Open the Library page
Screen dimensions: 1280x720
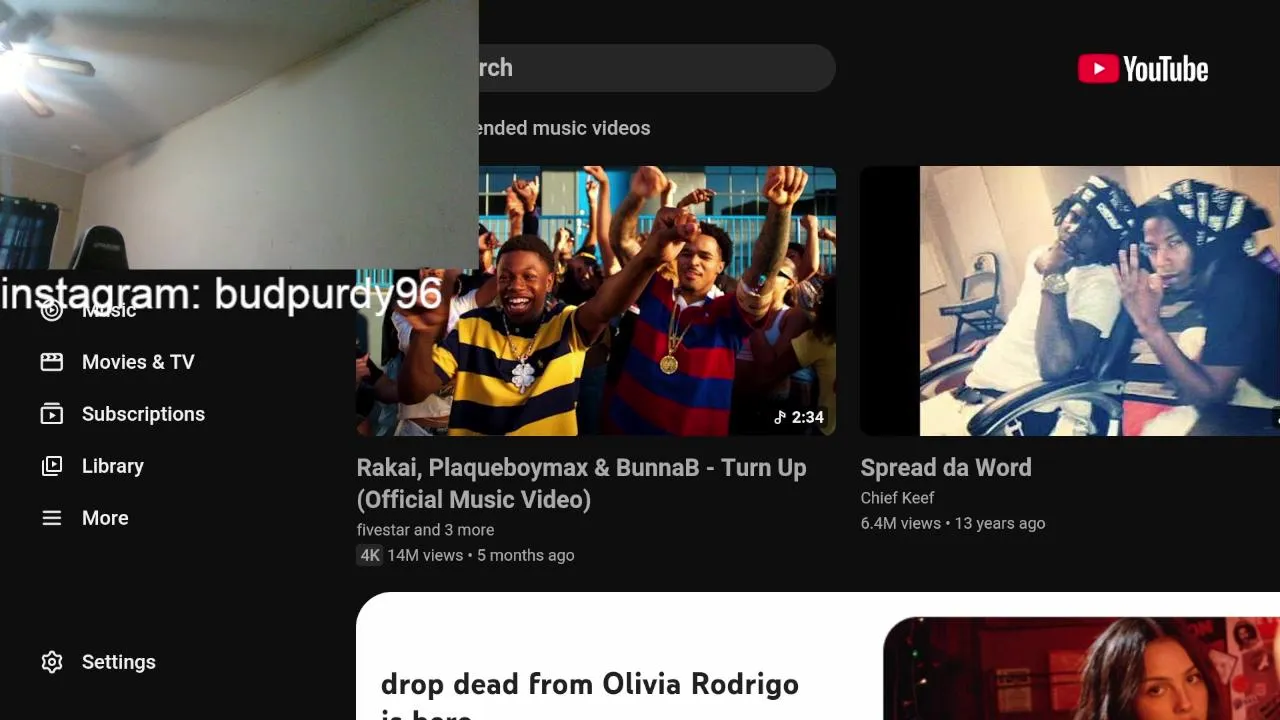(113, 466)
